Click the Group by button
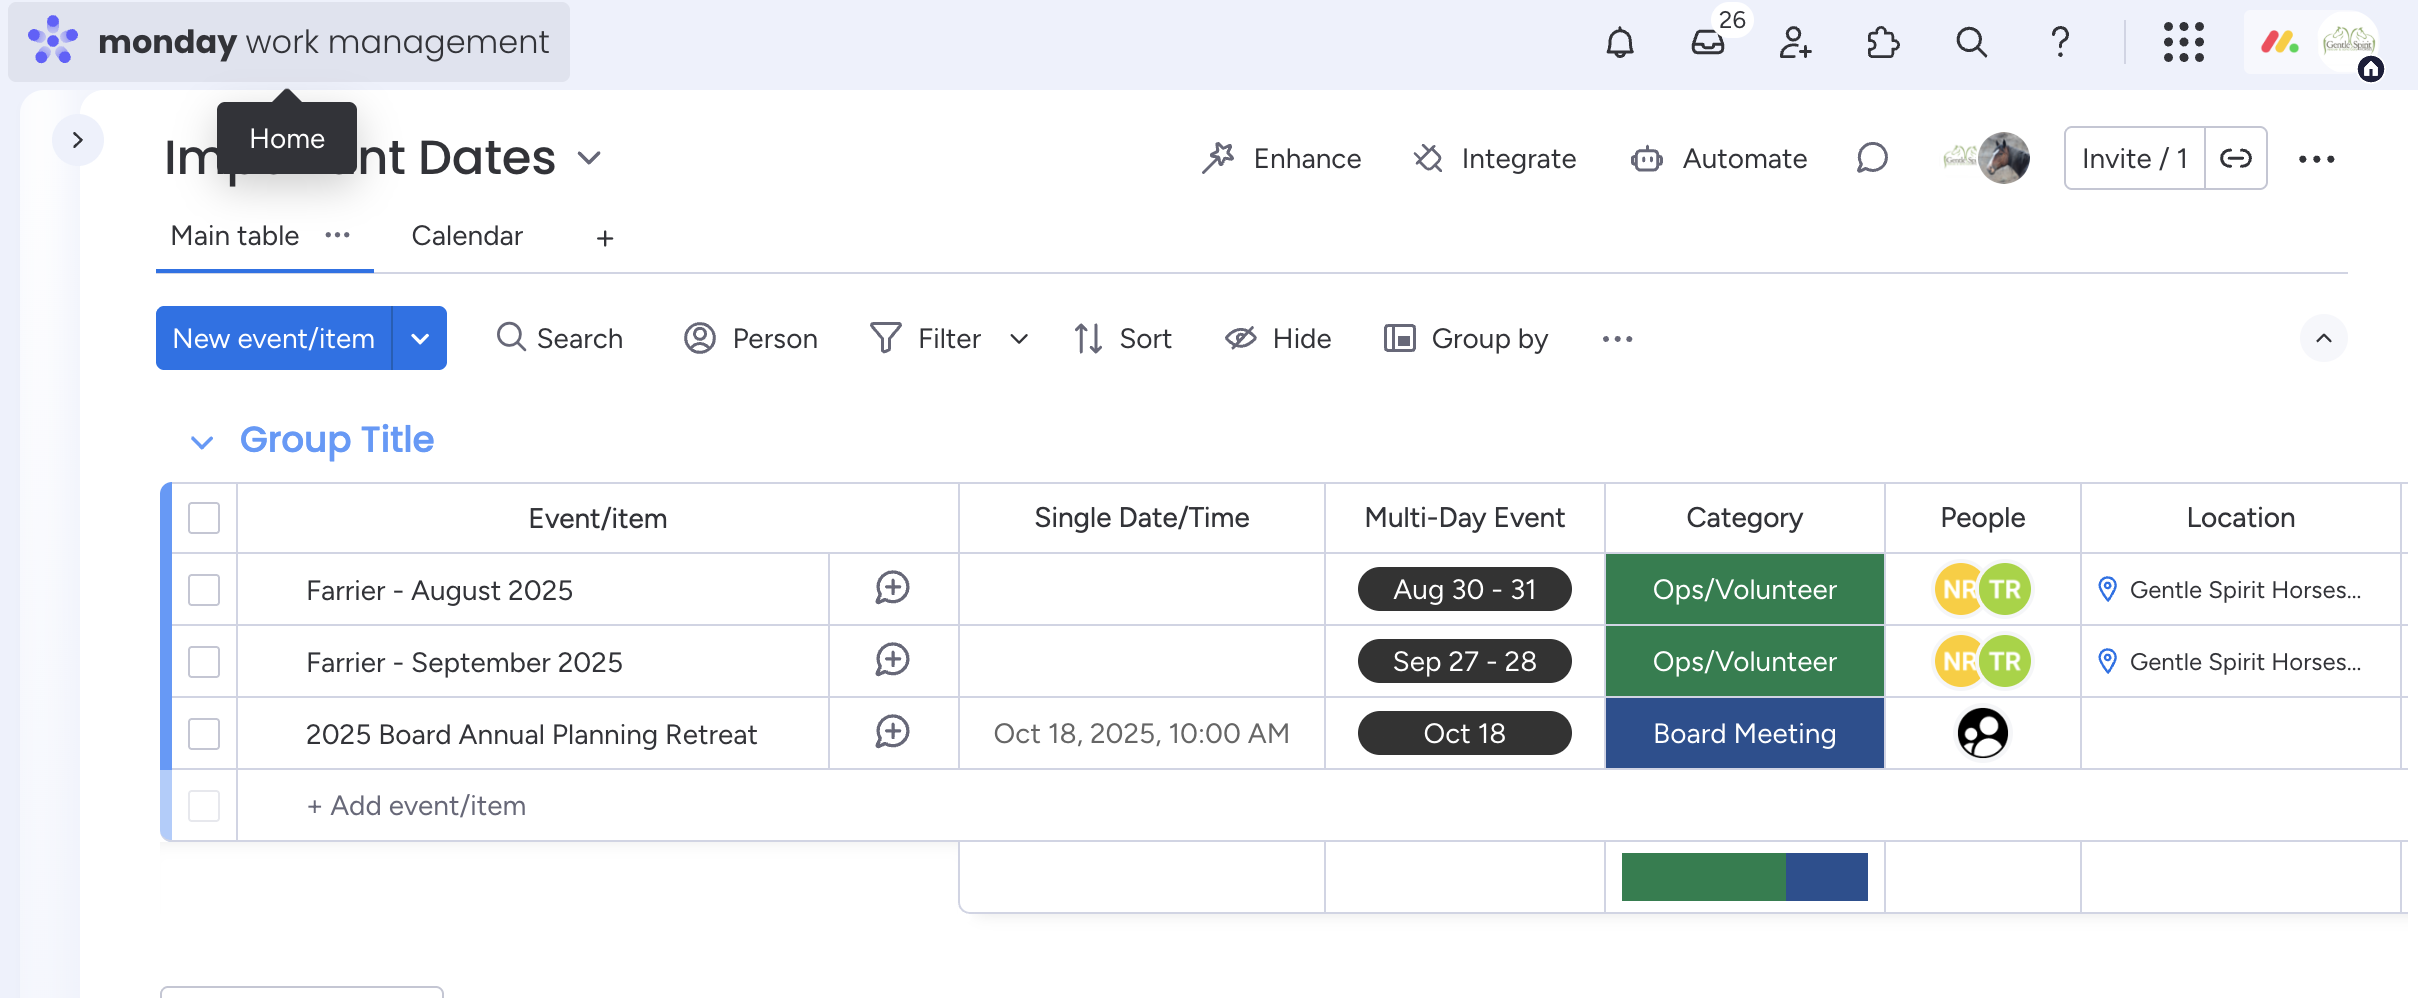The image size is (2418, 998). pos(1466,339)
